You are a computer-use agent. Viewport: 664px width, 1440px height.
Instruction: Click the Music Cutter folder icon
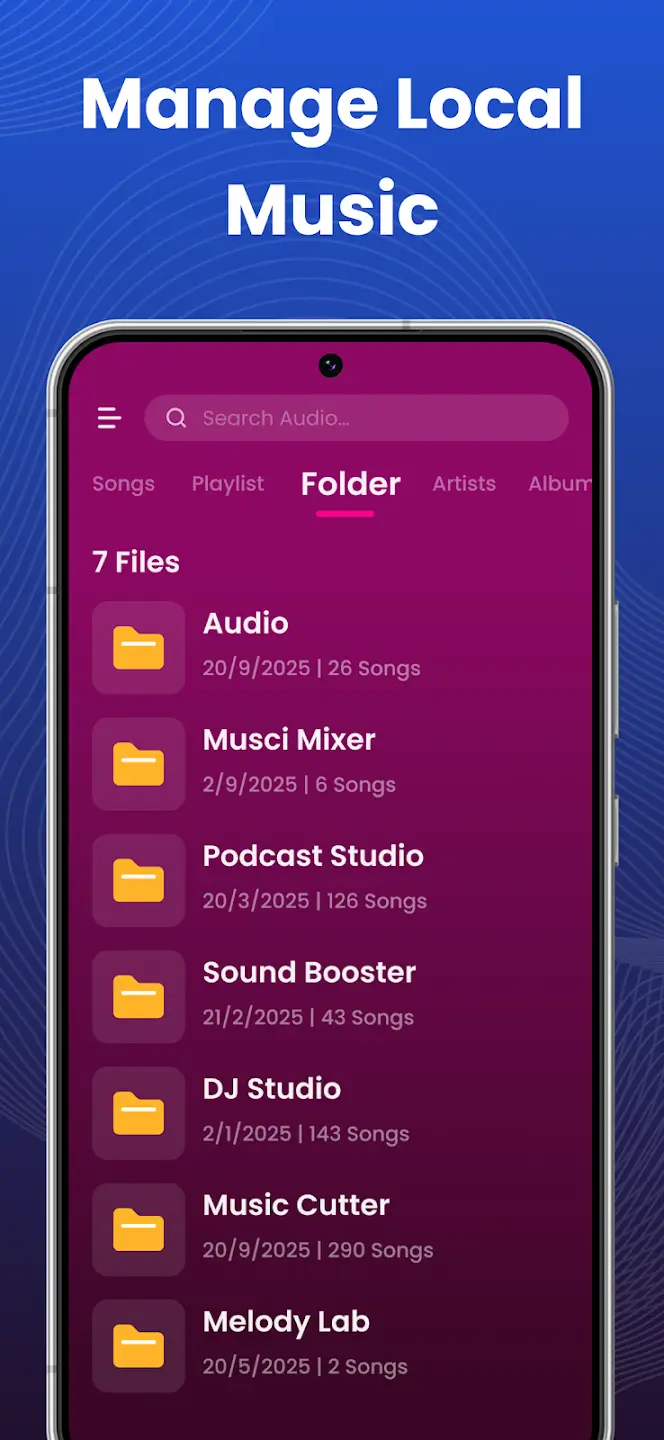(x=138, y=1229)
